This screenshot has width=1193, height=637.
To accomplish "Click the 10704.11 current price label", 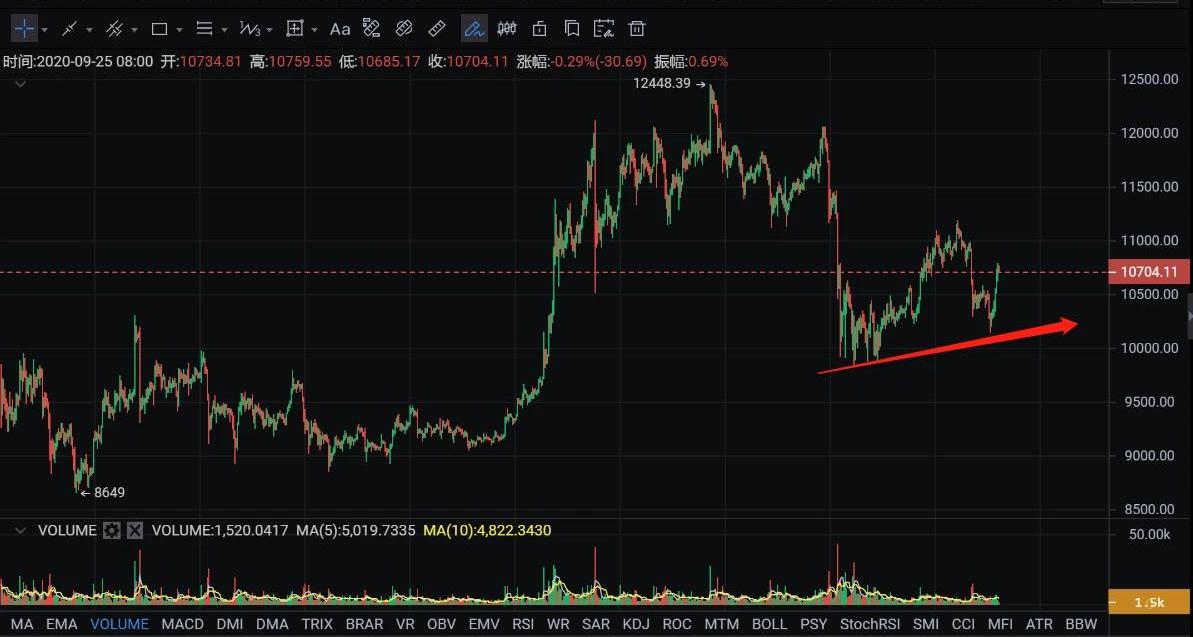I will (1149, 271).
